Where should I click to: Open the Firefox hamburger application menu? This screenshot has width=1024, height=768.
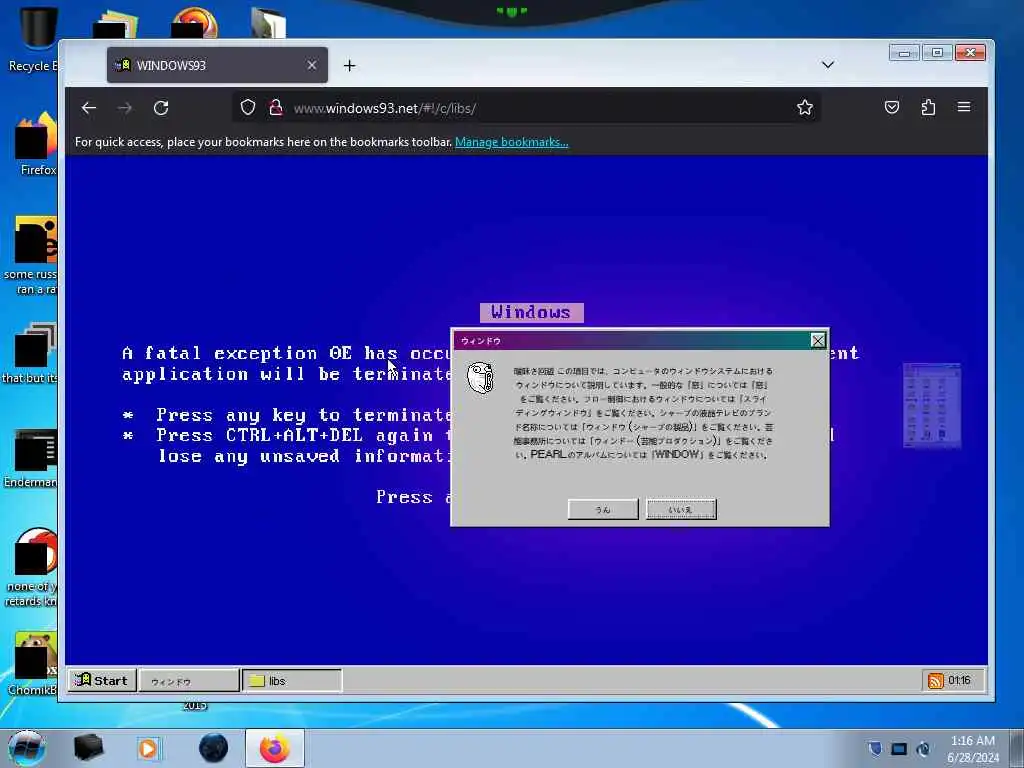[964, 107]
